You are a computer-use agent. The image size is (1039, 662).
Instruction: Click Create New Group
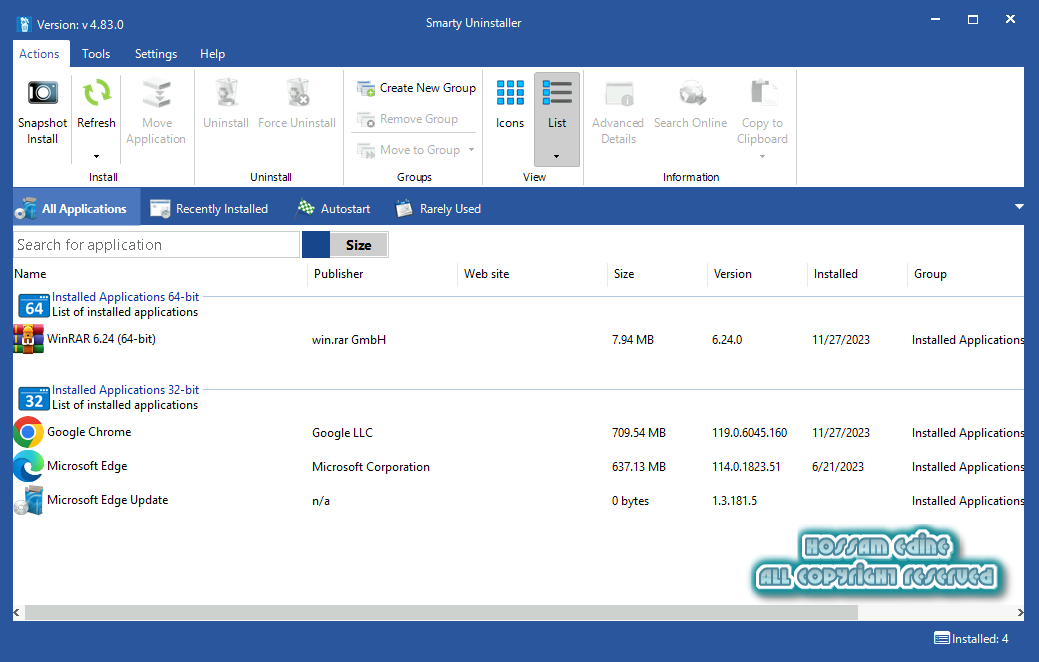click(417, 88)
